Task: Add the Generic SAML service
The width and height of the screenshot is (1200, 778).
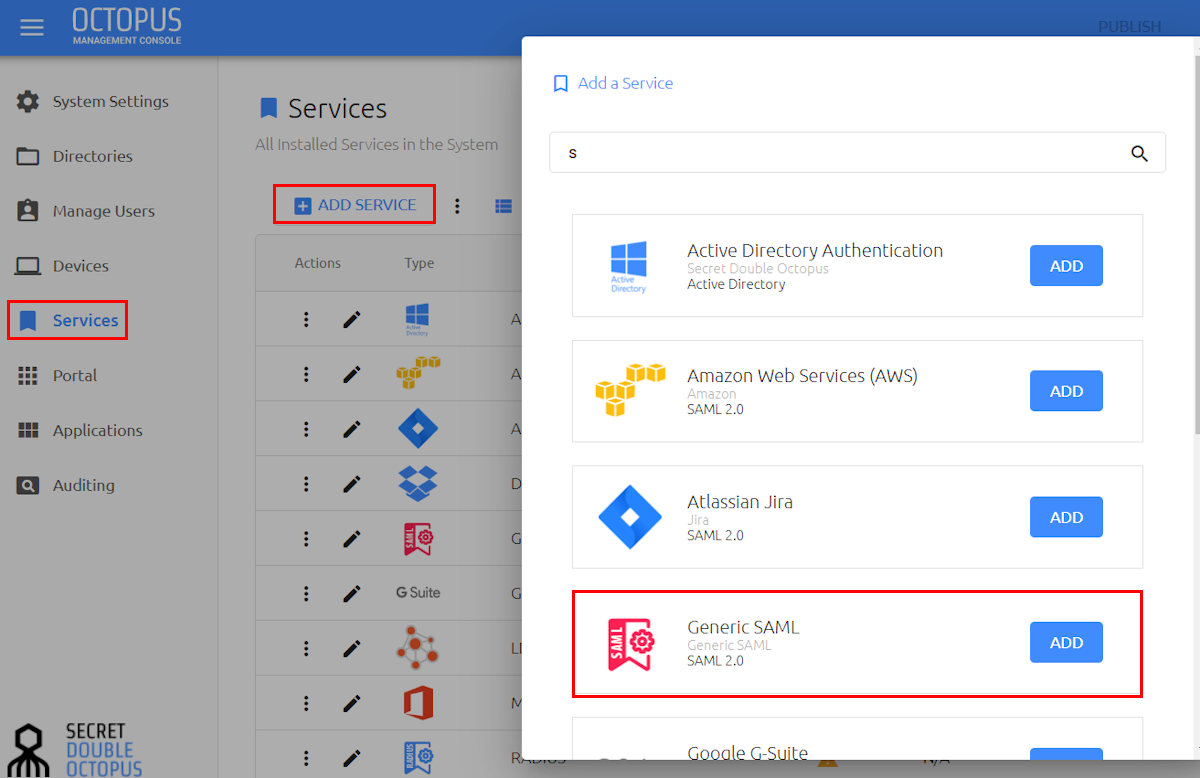Action: [1066, 643]
